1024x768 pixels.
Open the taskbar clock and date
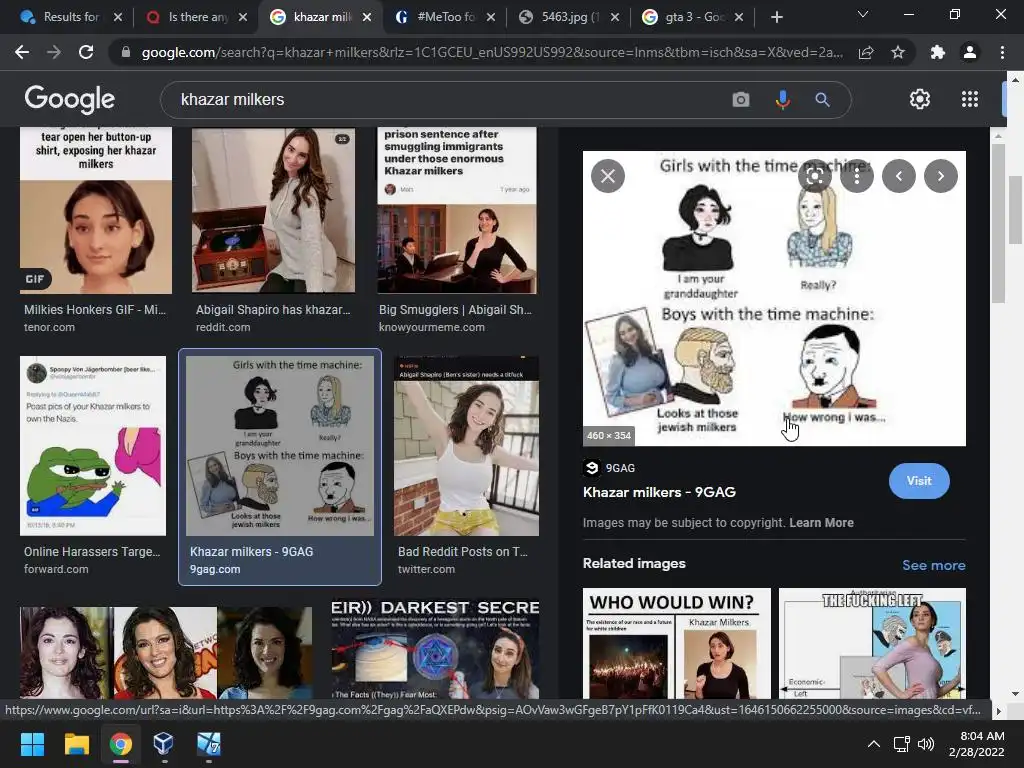click(x=977, y=744)
